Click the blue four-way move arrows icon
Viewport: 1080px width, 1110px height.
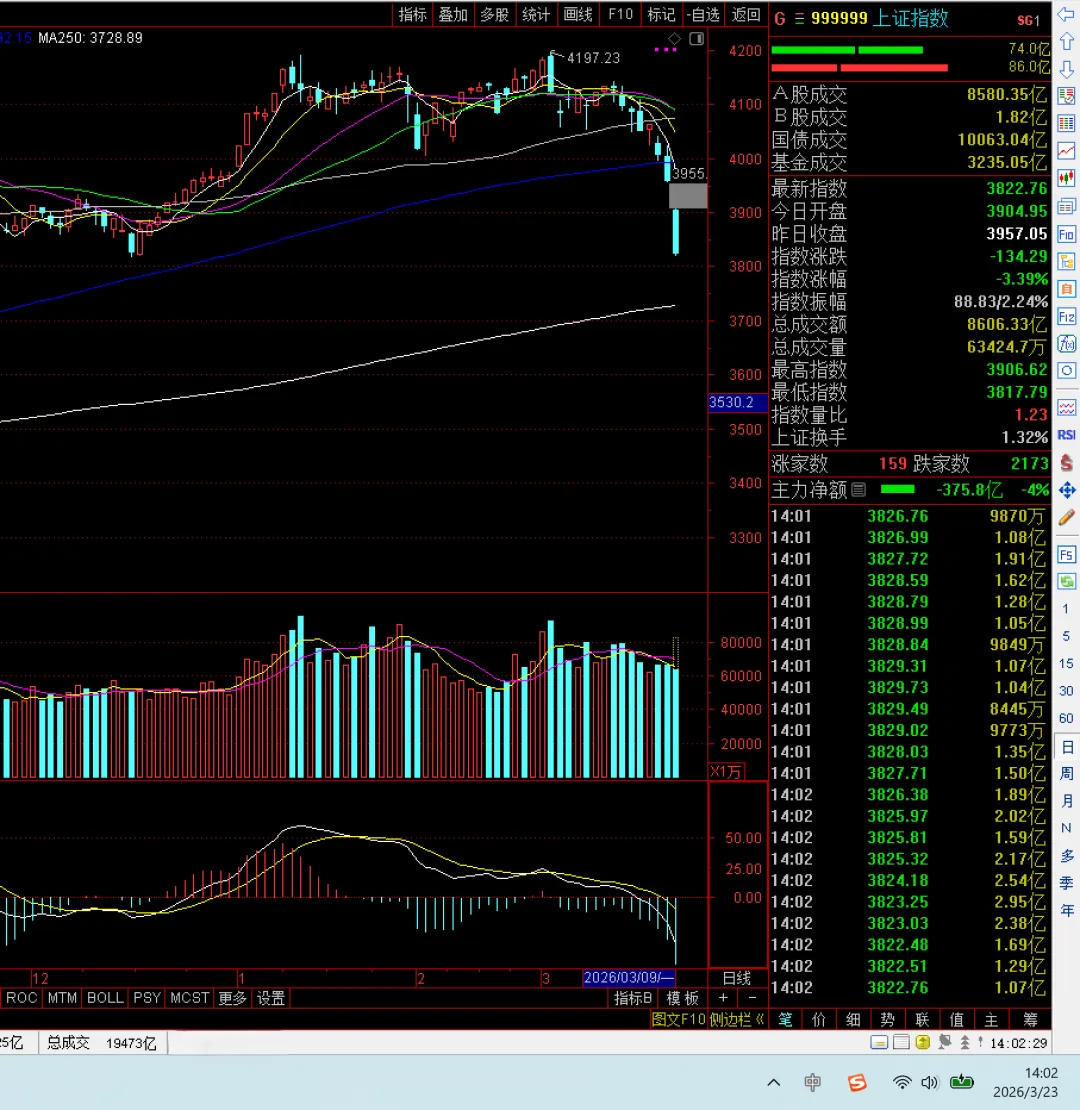point(1066,490)
